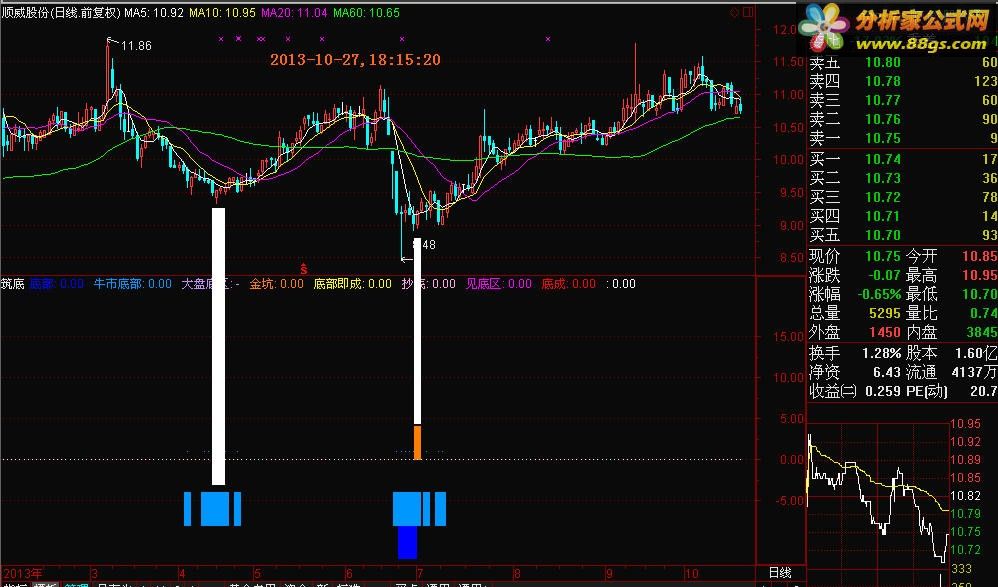
Task: Click the 净资 6.43 value
Action: pyautogui.click(x=887, y=372)
